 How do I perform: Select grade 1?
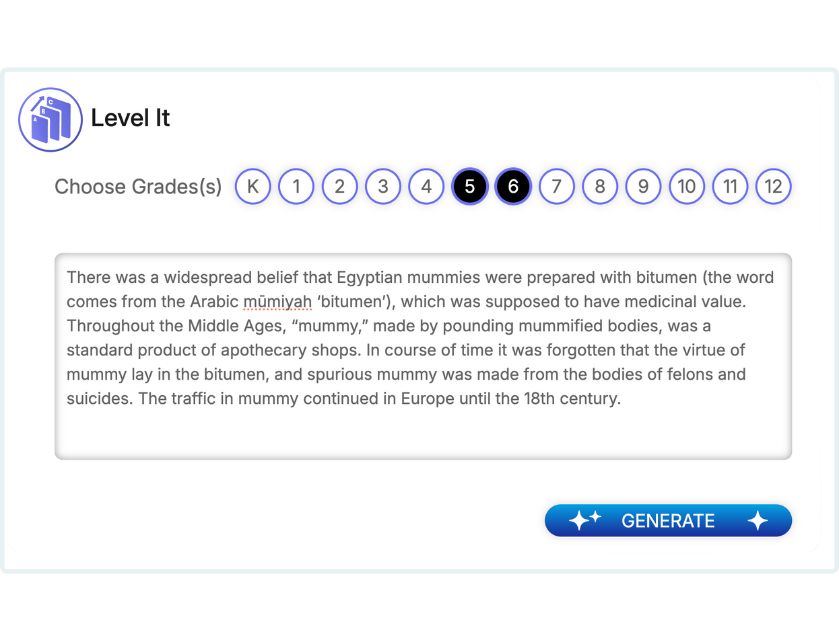pyautogui.click(x=296, y=186)
